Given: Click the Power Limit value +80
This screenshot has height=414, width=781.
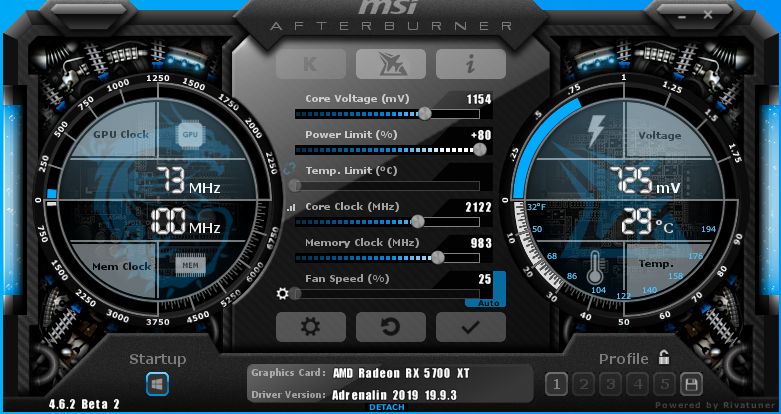Looking at the screenshot, I should (481, 135).
